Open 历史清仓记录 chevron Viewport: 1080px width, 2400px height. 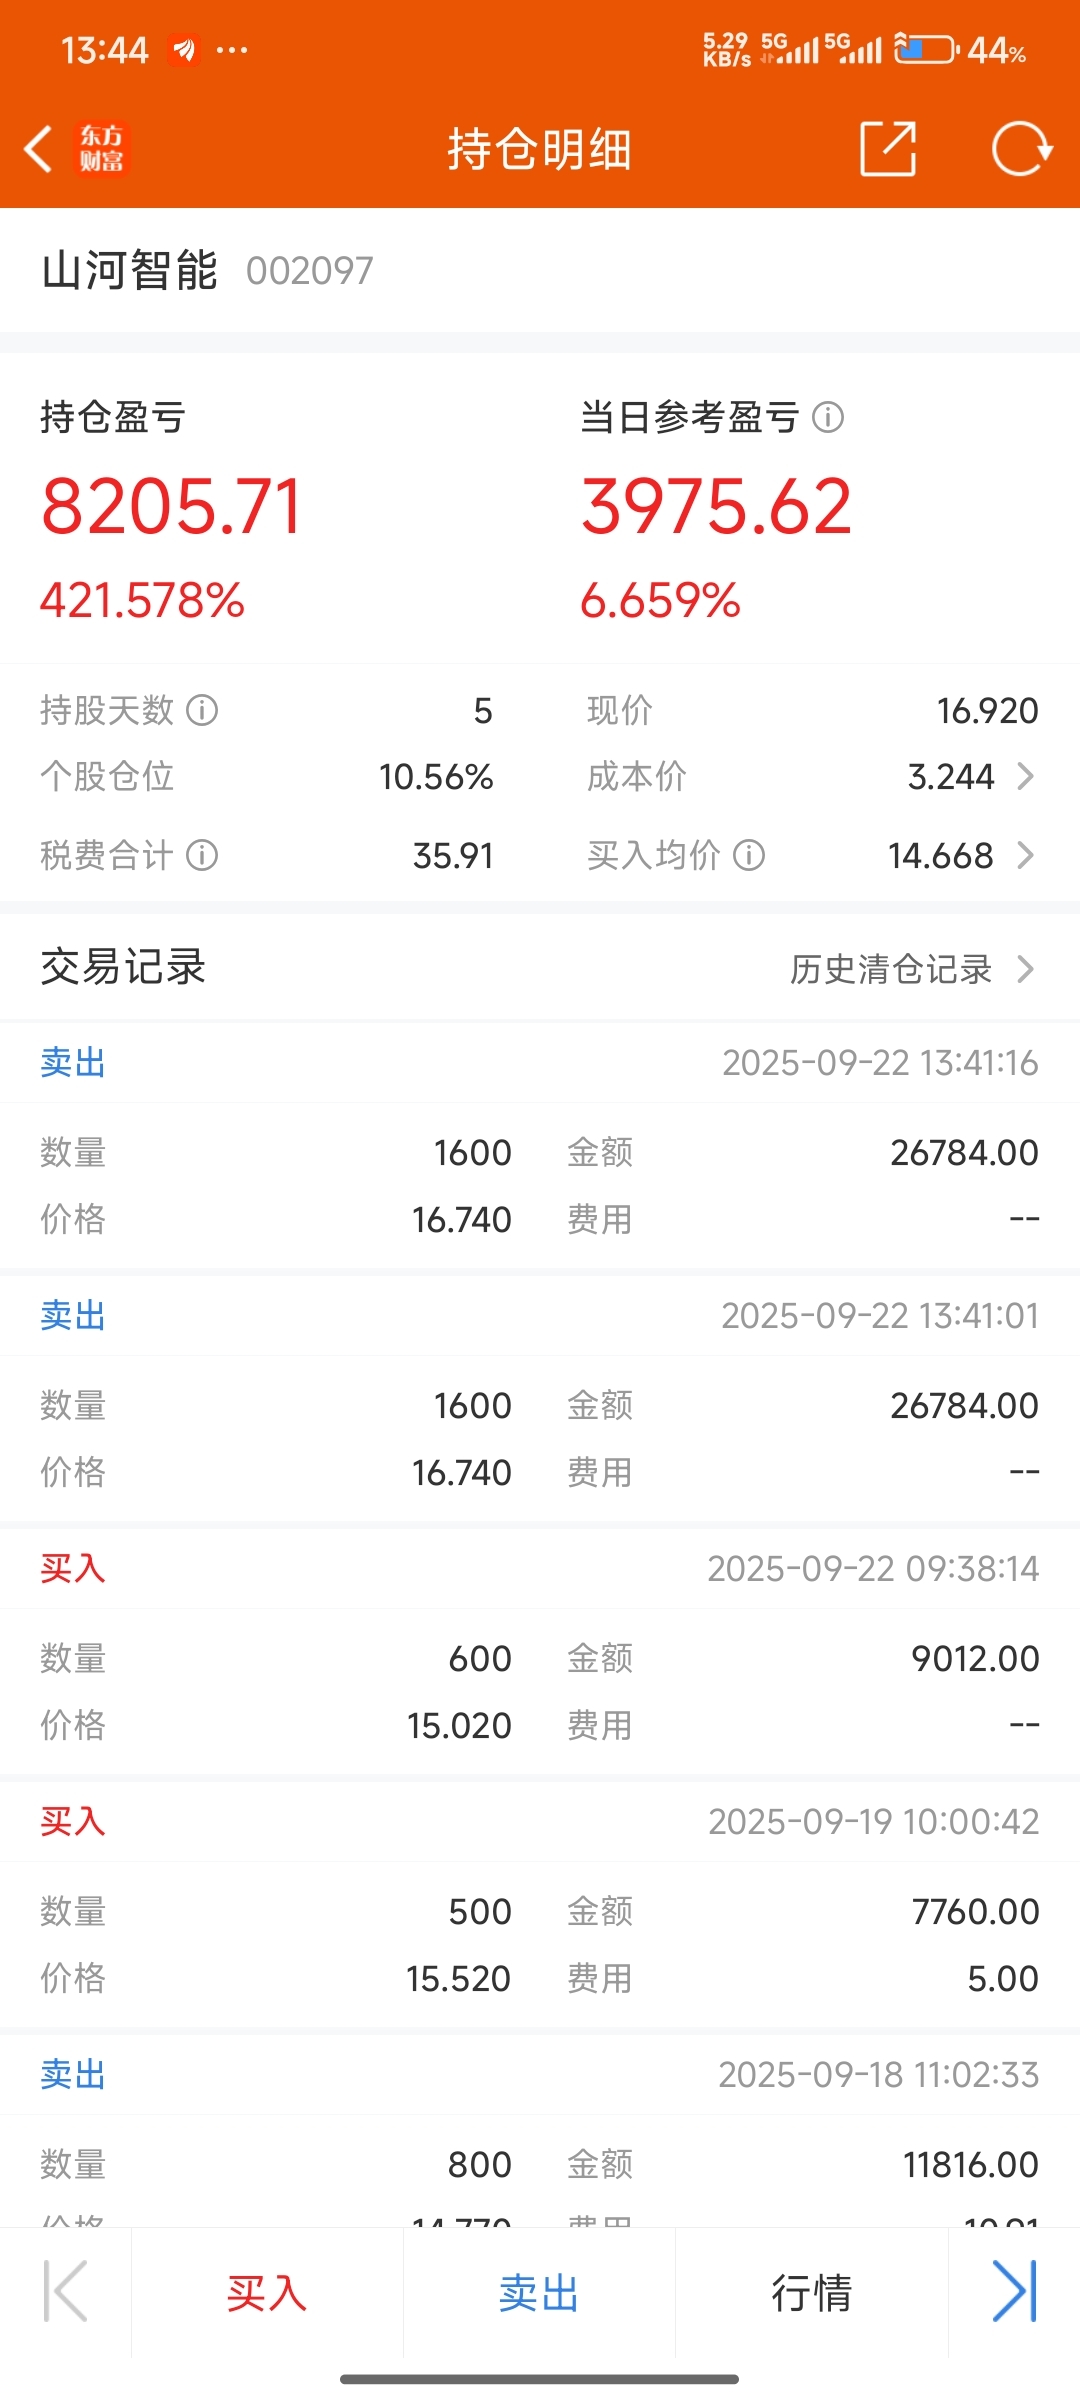point(1025,968)
